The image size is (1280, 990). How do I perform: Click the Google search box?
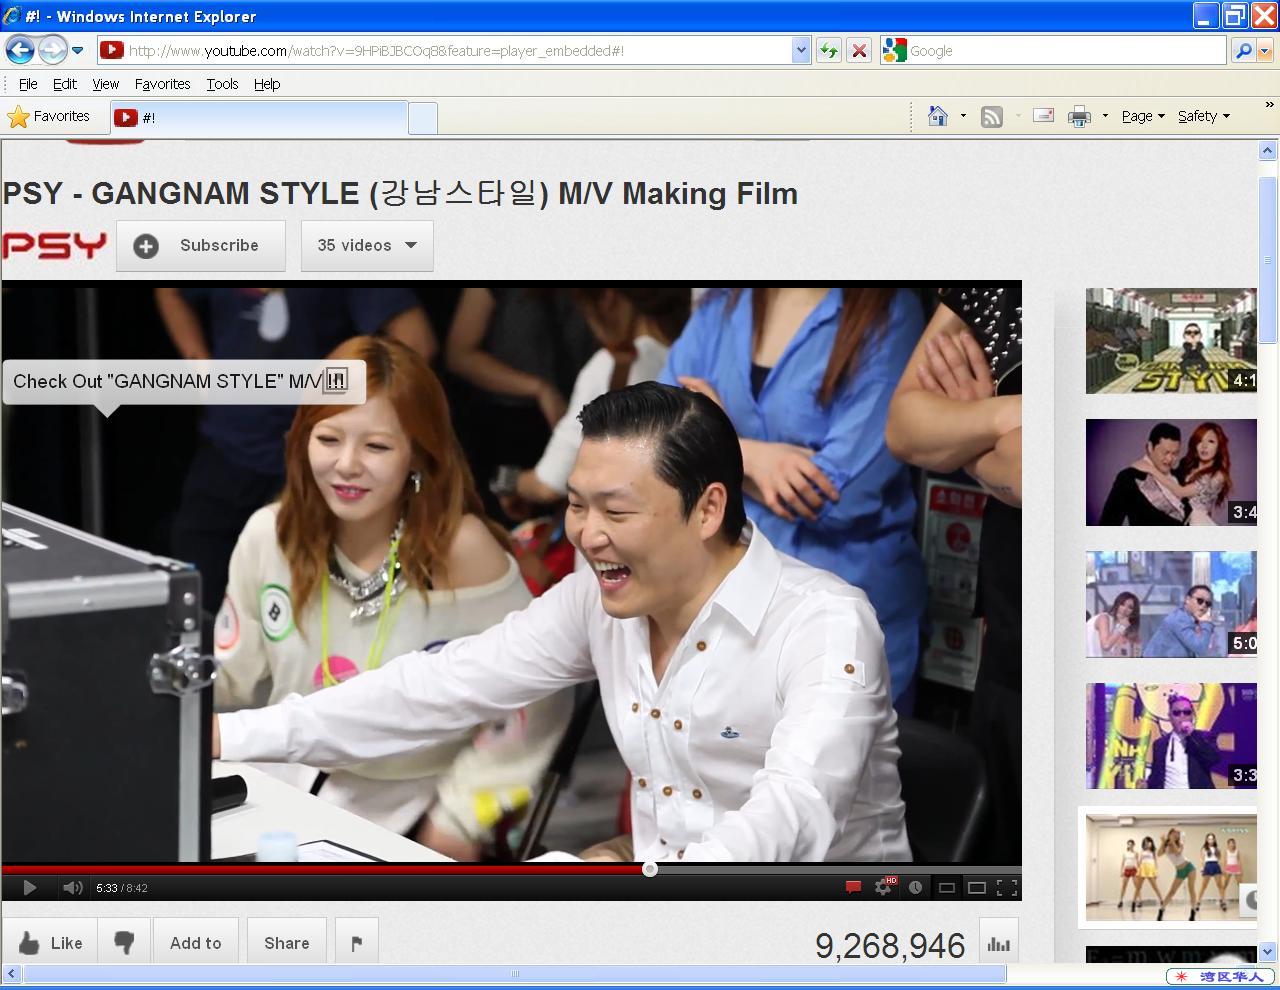(x=1066, y=51)
